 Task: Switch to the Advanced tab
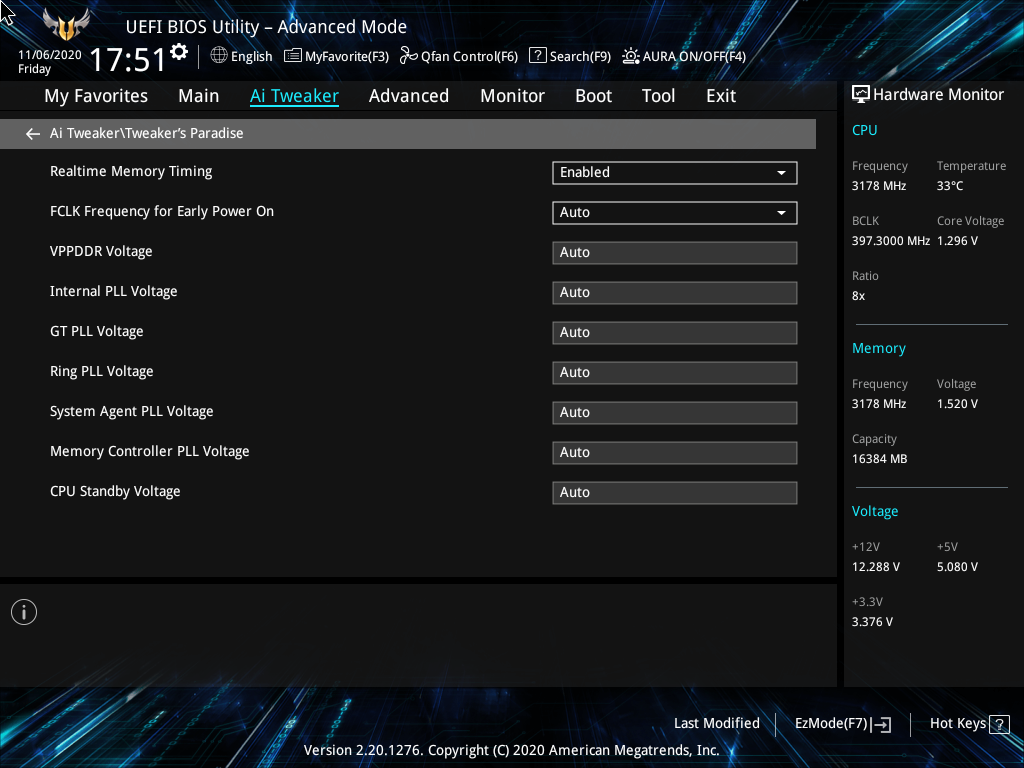coord(409,96)
